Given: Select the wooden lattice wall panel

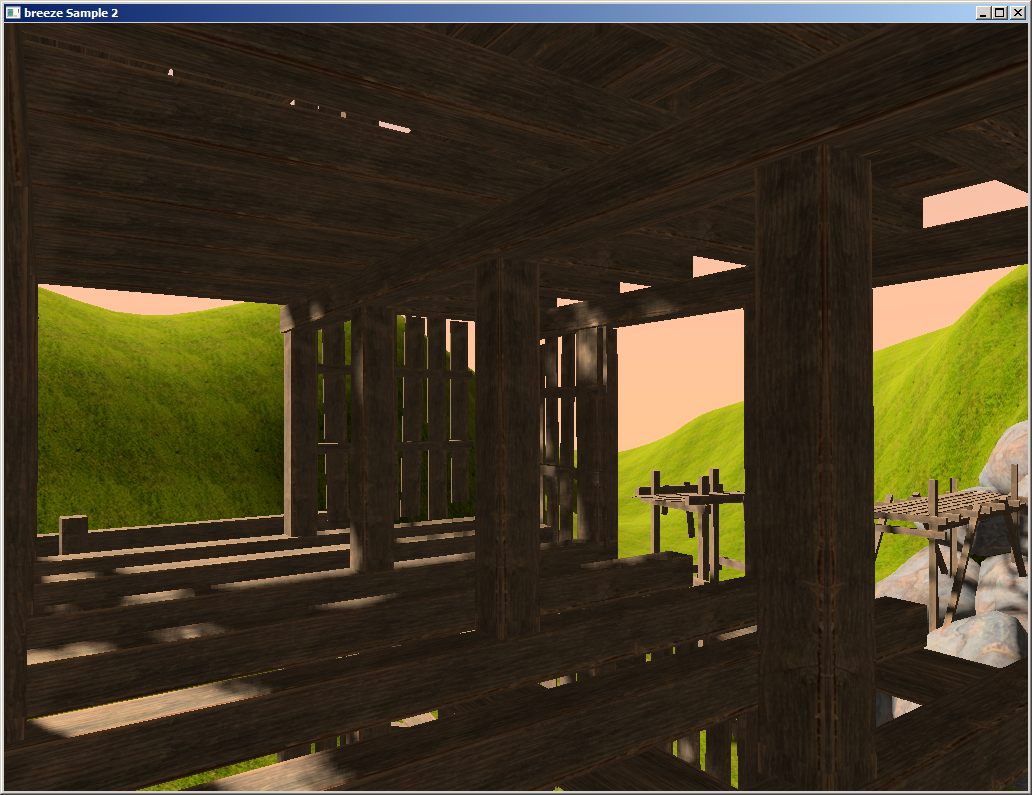Looking at the screenshot, I should [x=430, y=420].
